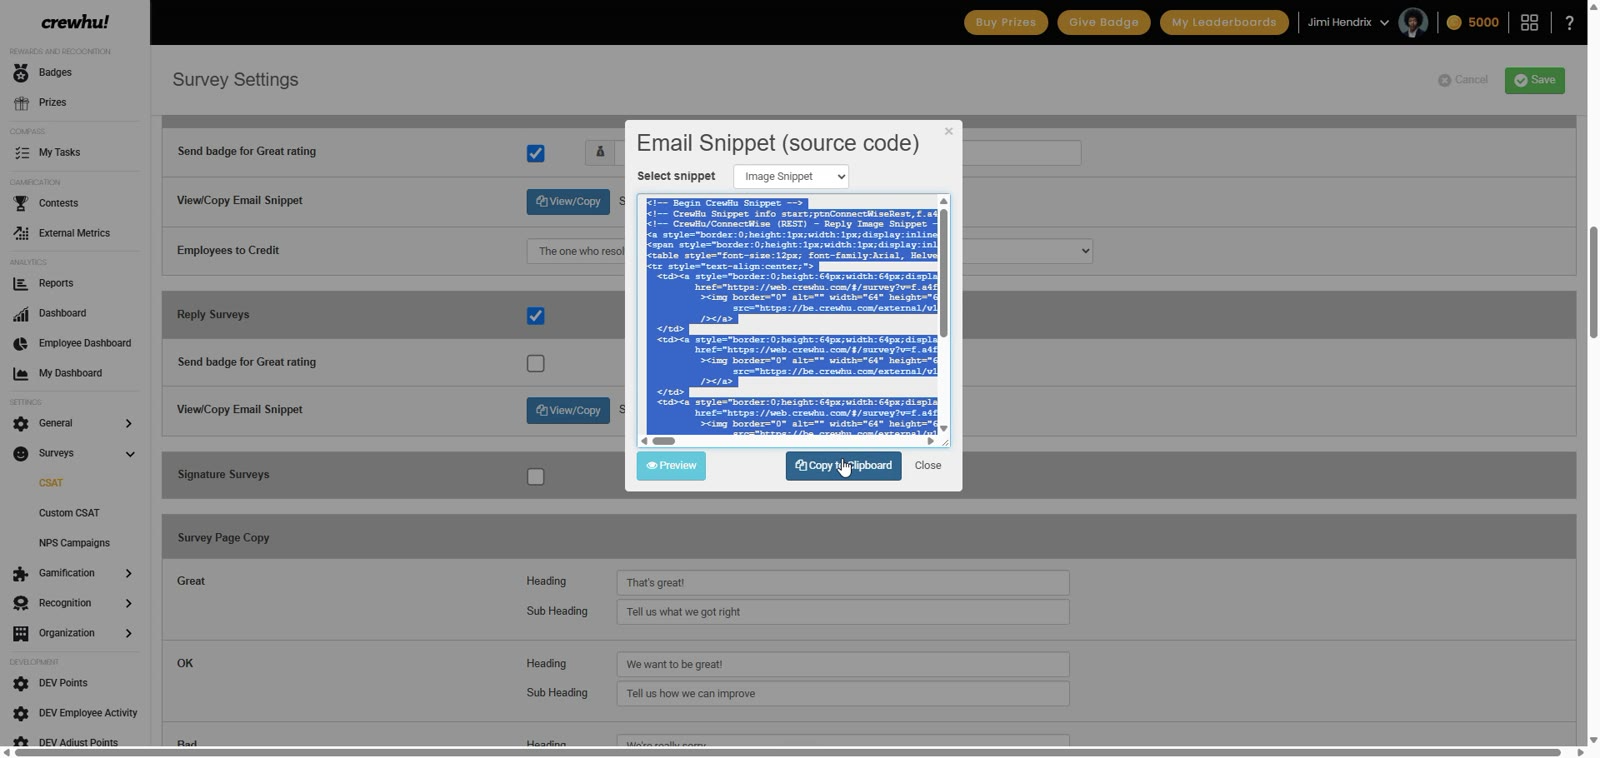
Task: Click the Close link in dialog
Action: (x=928, y=466)
